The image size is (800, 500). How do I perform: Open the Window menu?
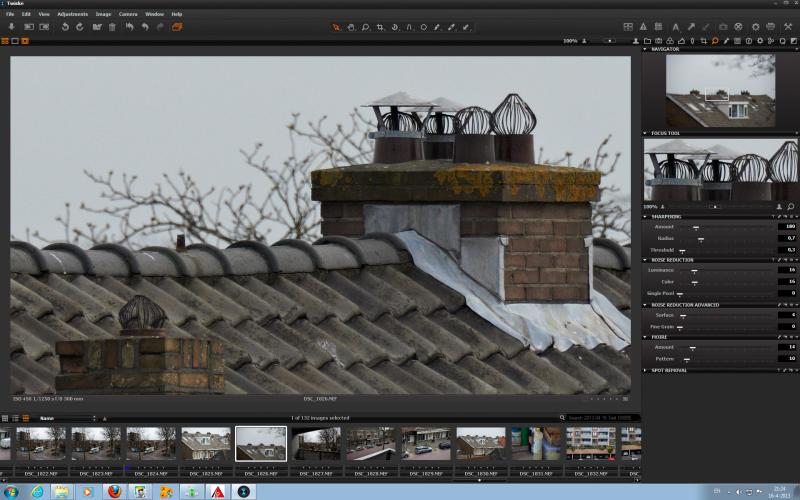point(155,14)
